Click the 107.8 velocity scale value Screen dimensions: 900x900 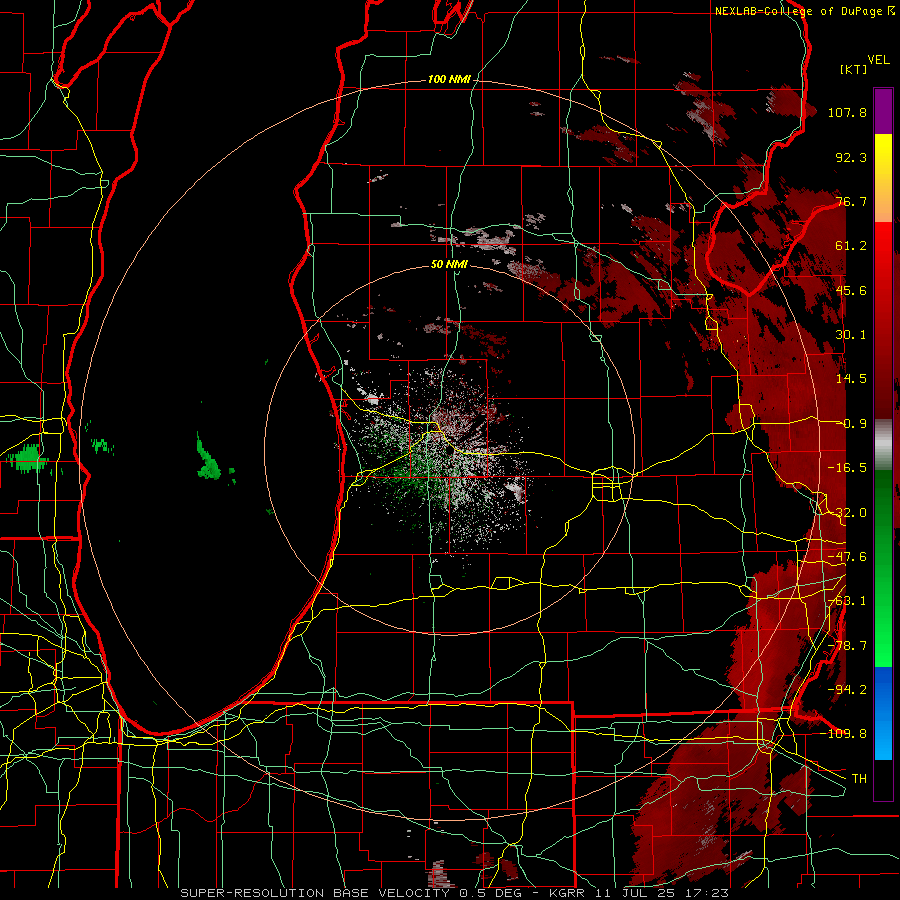[x=847, y=112]
